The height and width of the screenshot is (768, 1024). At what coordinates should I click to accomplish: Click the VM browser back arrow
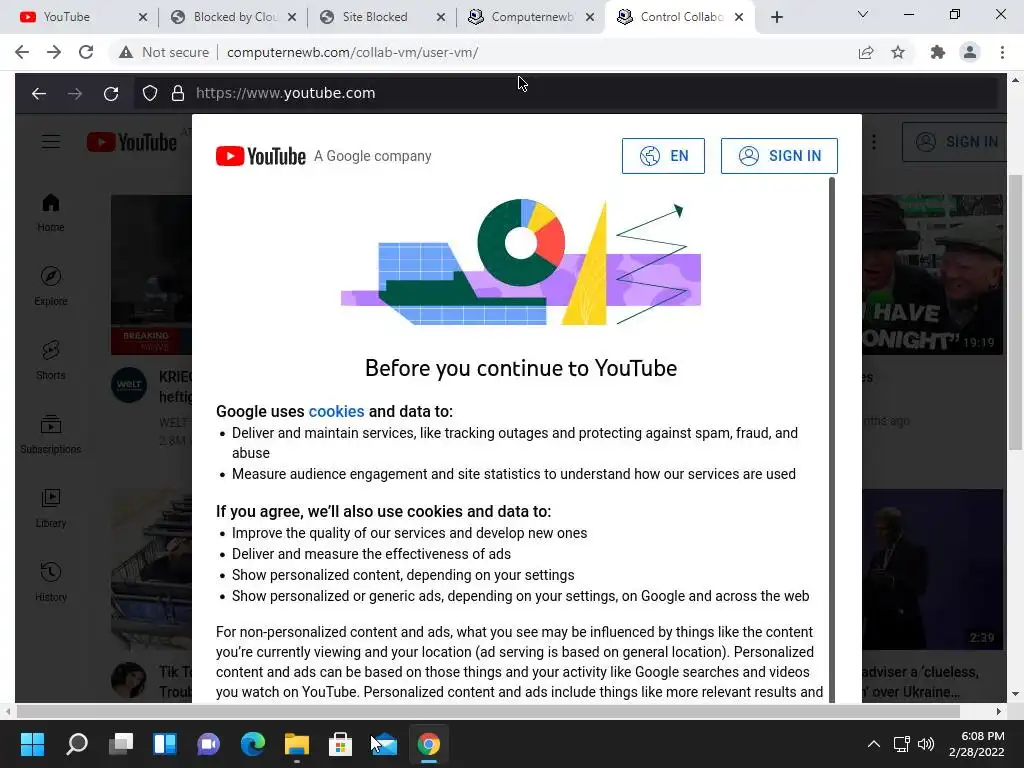[39, 93]
